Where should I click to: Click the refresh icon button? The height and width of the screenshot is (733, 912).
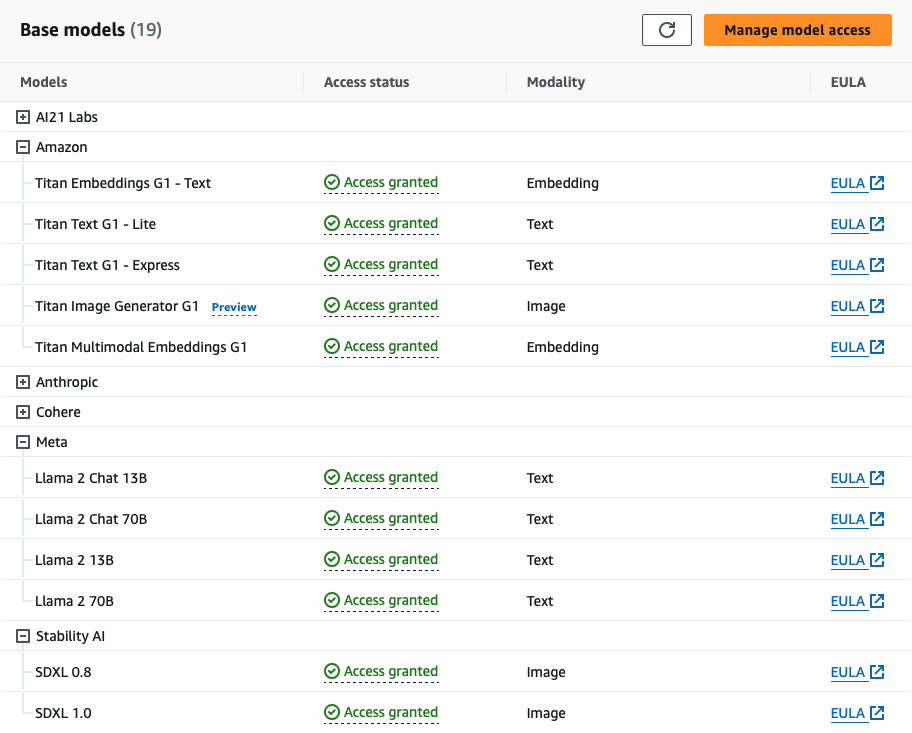click(x=666, y=30)
